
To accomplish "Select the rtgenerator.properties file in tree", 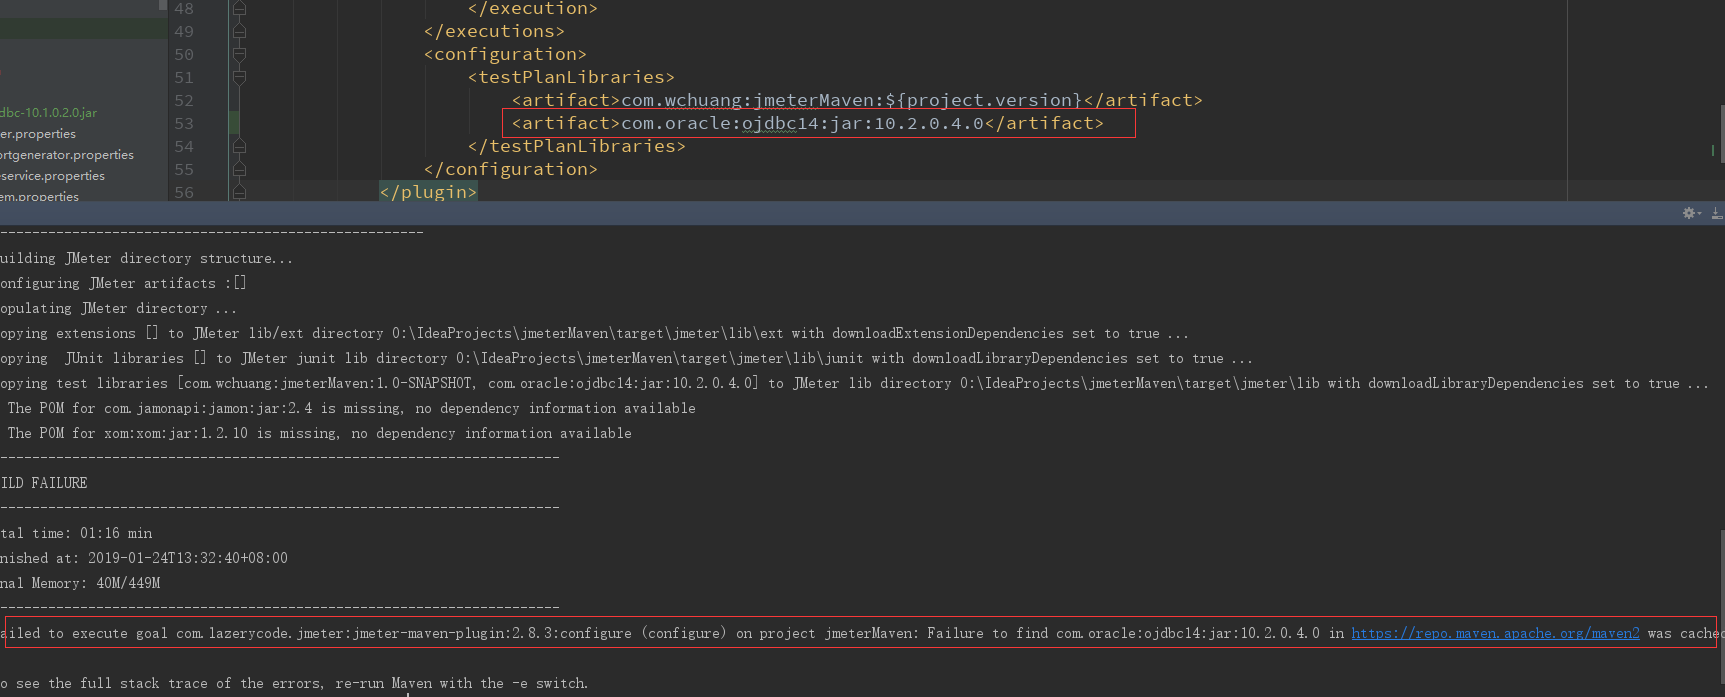I will click(x=67, y=155).
